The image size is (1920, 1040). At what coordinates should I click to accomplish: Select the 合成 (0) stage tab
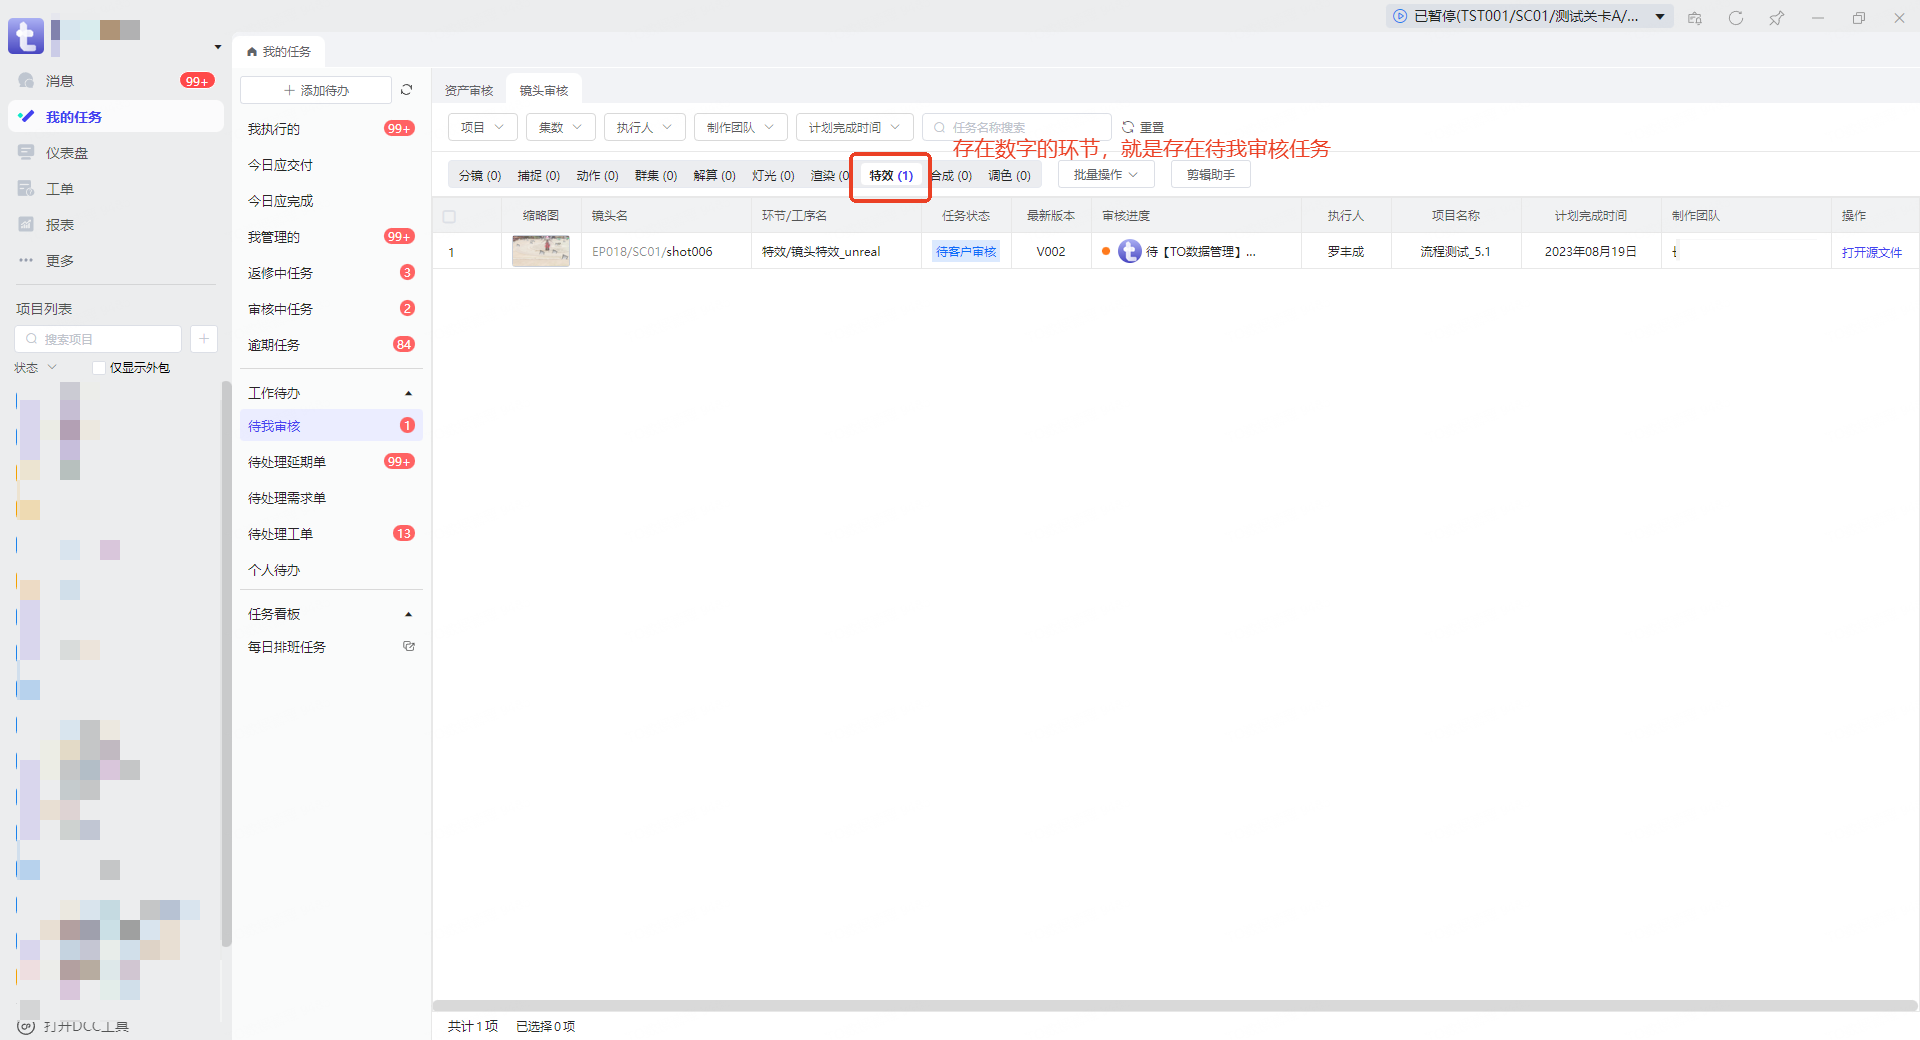coord(952,176)
